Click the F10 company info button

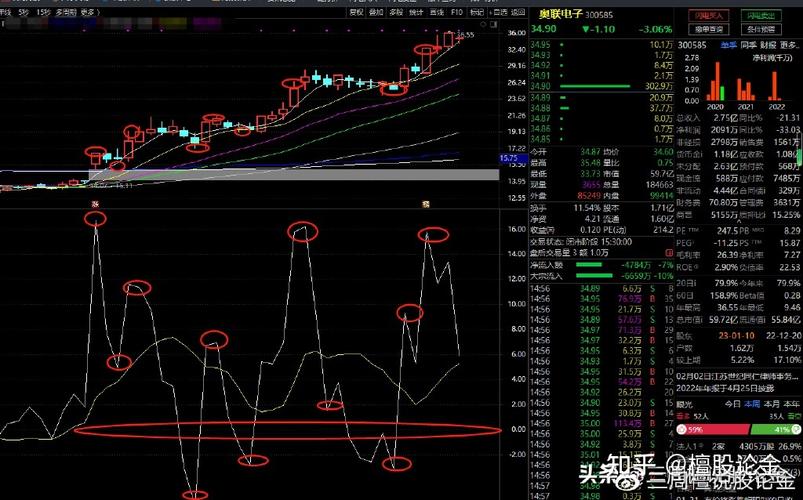[457, 14]
